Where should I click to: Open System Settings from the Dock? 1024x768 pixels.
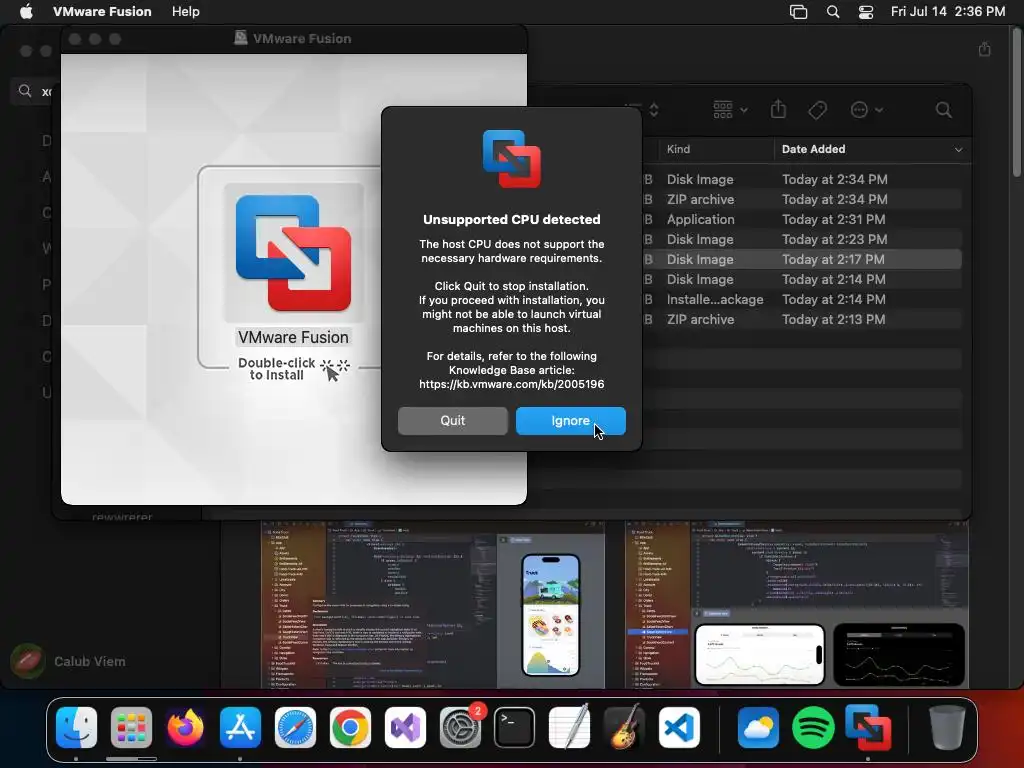coord(460,727)
